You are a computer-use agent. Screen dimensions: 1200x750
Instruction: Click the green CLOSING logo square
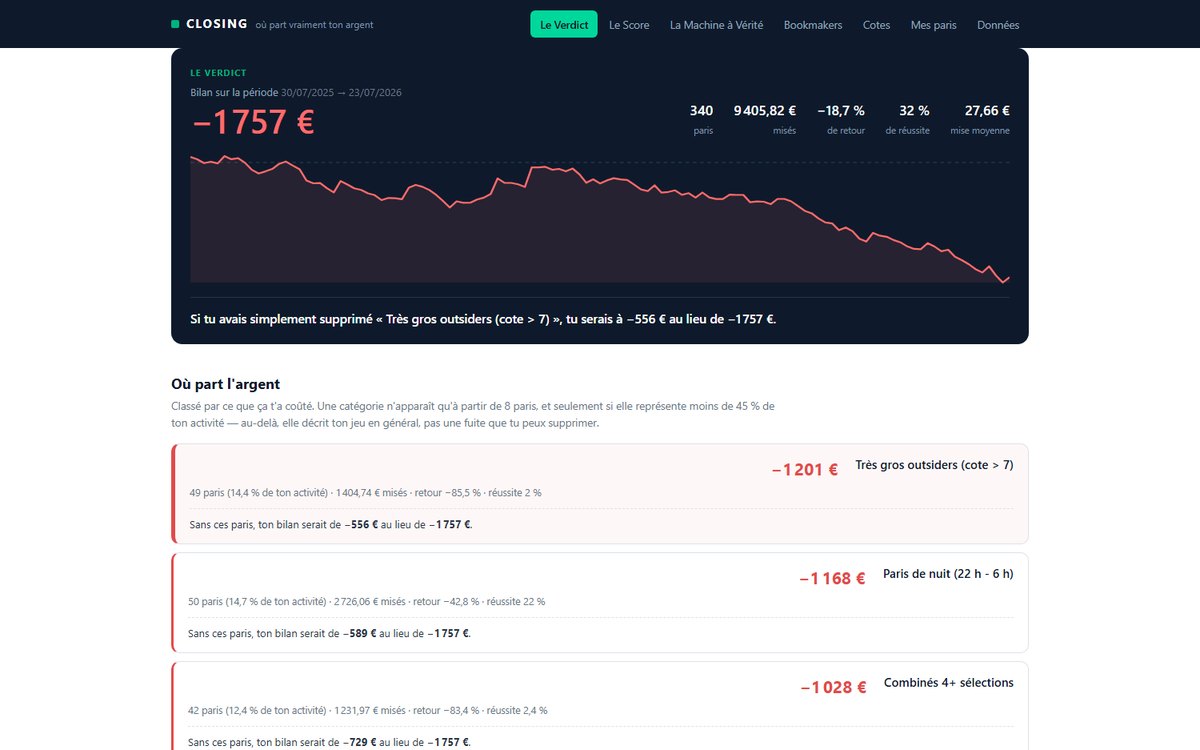coord(175,24)
